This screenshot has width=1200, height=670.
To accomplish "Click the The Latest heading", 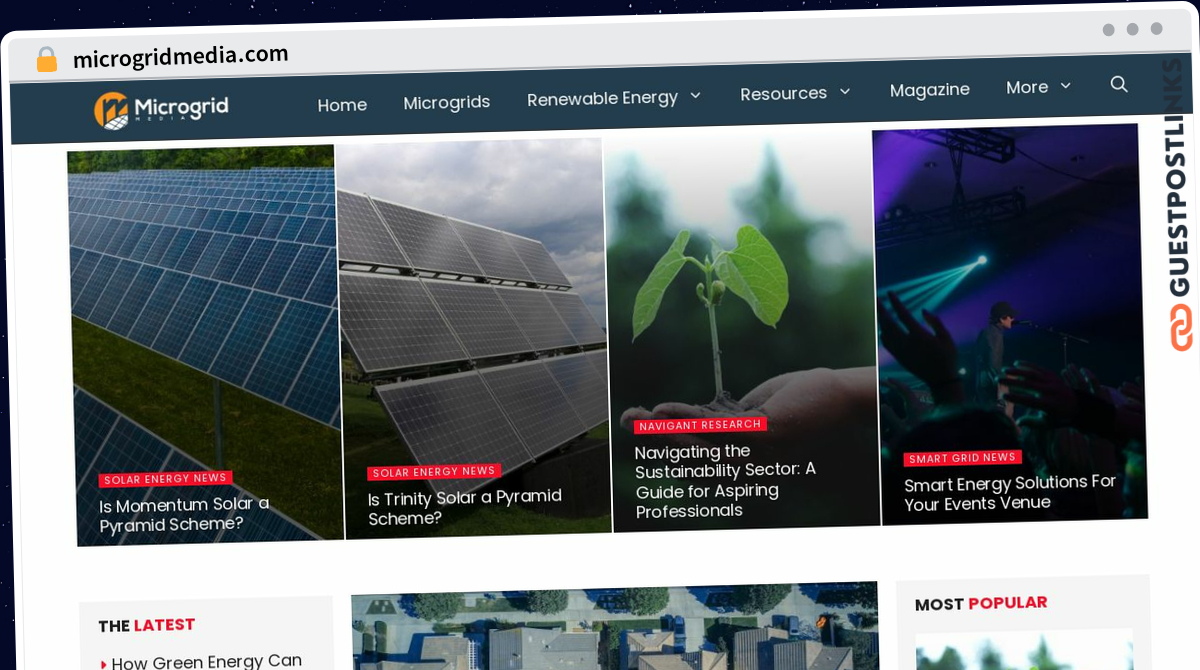I will tap(146, 625).
